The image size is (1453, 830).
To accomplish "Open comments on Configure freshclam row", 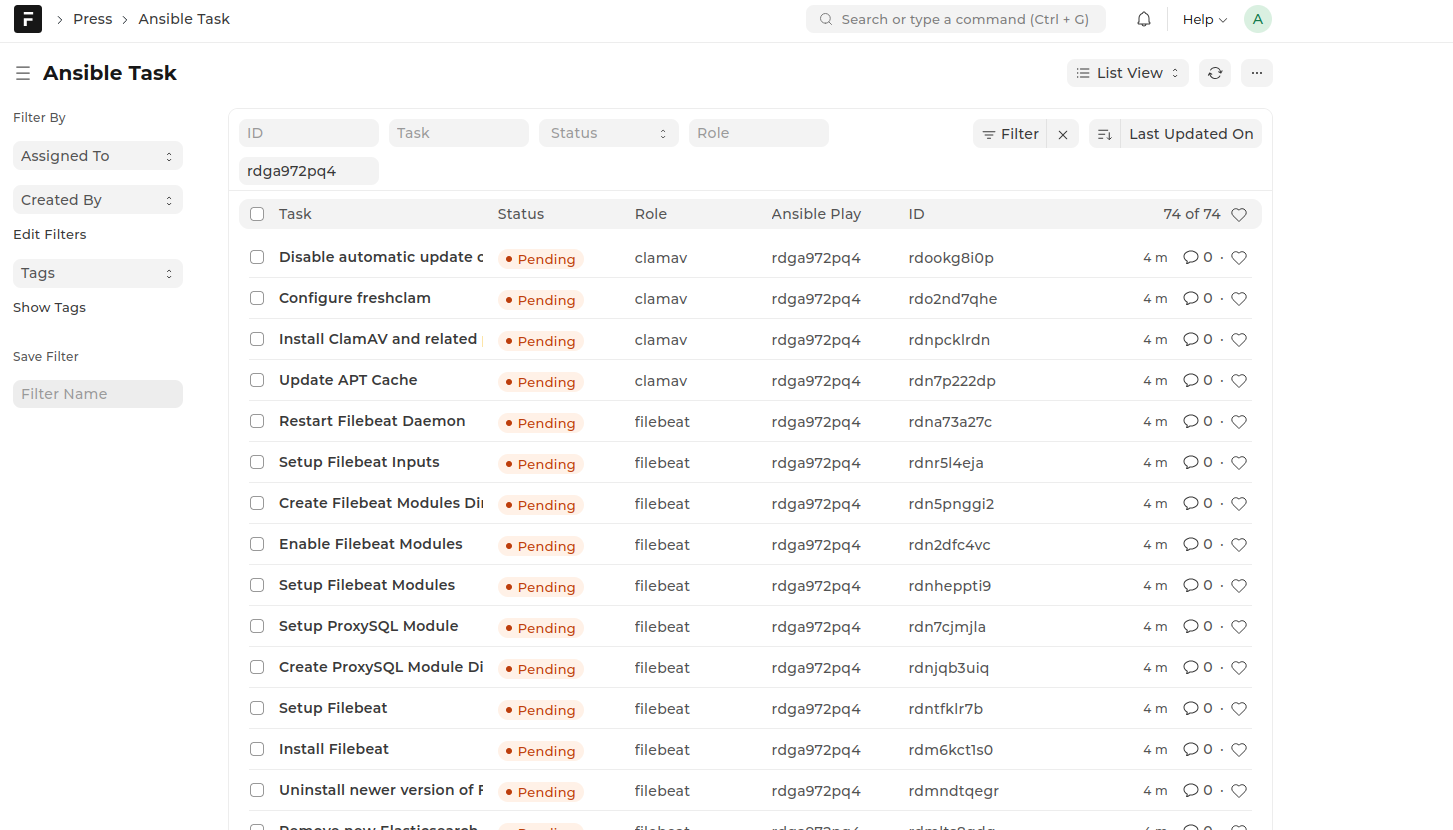I will (1191, 298).
